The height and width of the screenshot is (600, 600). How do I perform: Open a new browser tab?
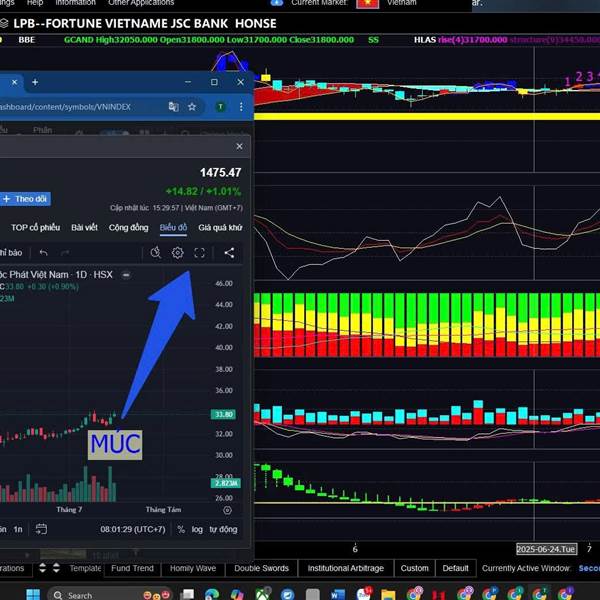pos(35,82)
